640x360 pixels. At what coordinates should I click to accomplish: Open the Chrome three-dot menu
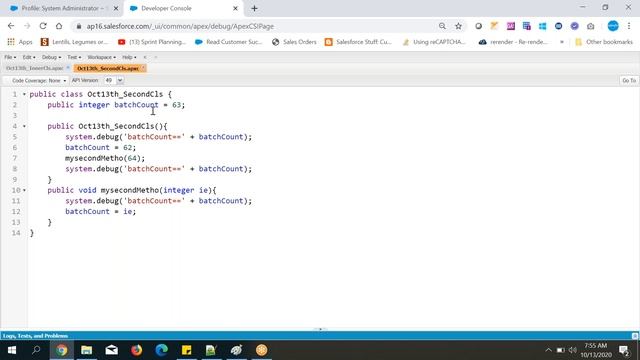pyautogui.click(x=629, y=26)
